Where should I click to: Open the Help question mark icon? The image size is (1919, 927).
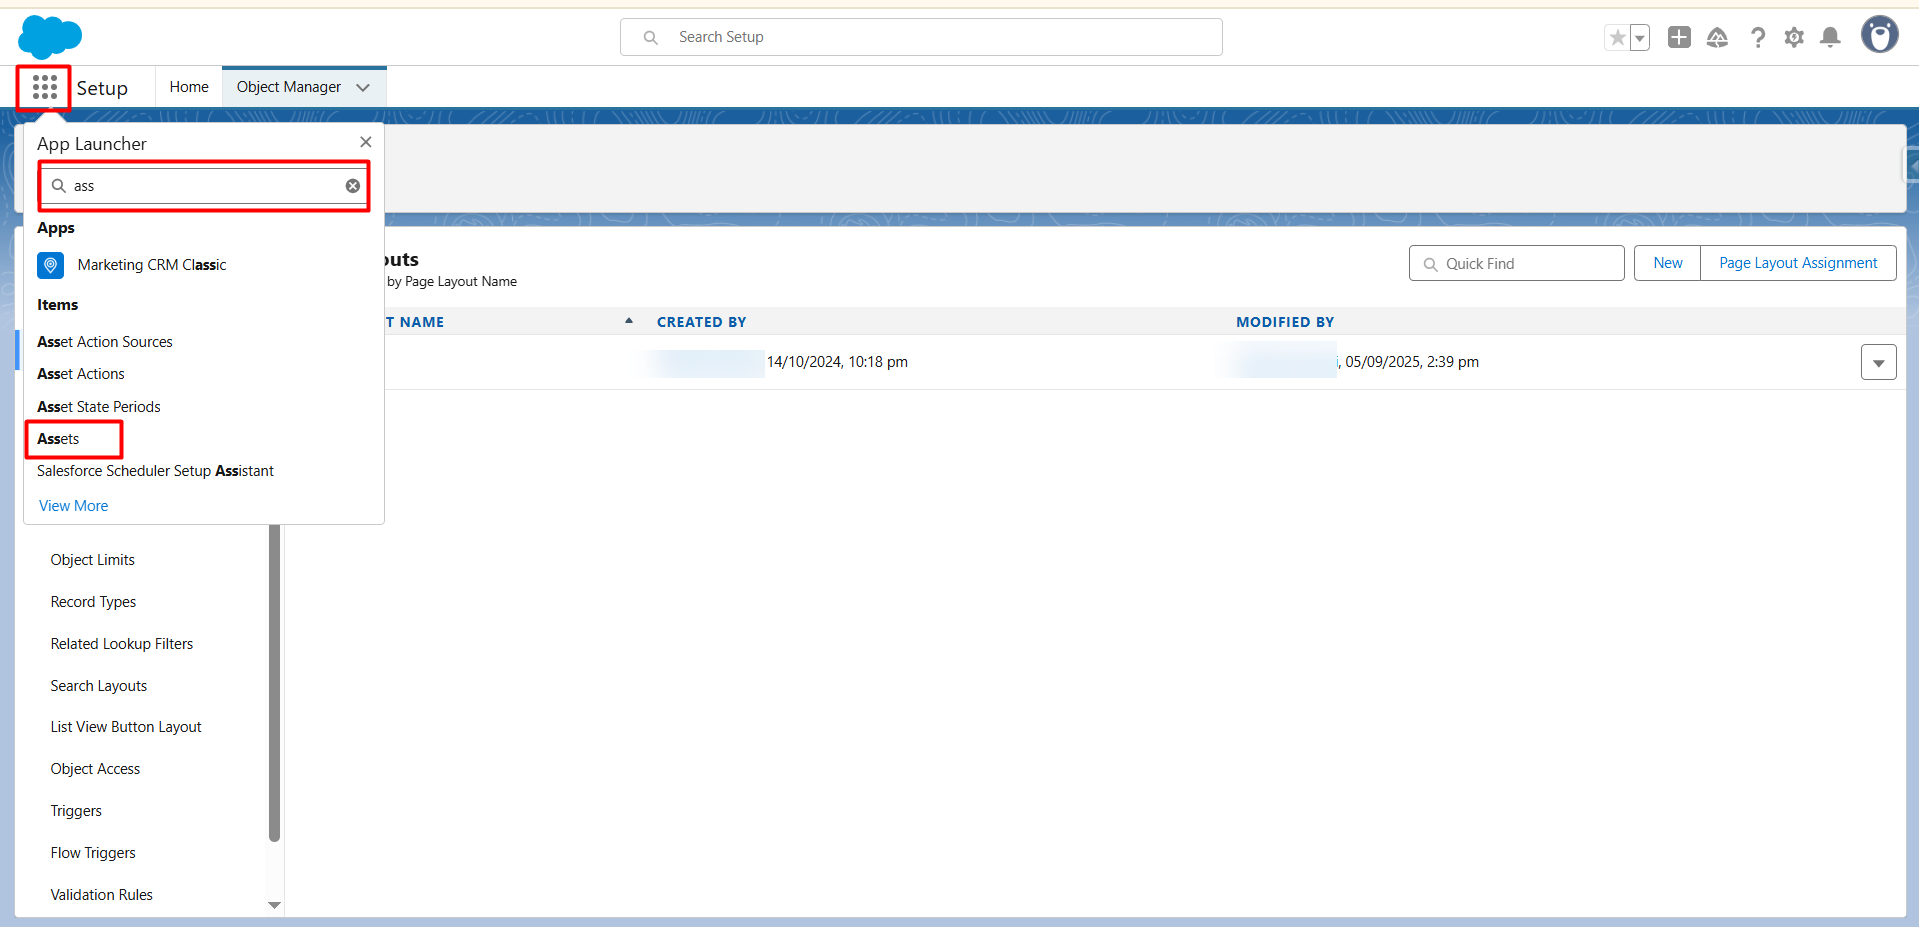(1757, 38)
